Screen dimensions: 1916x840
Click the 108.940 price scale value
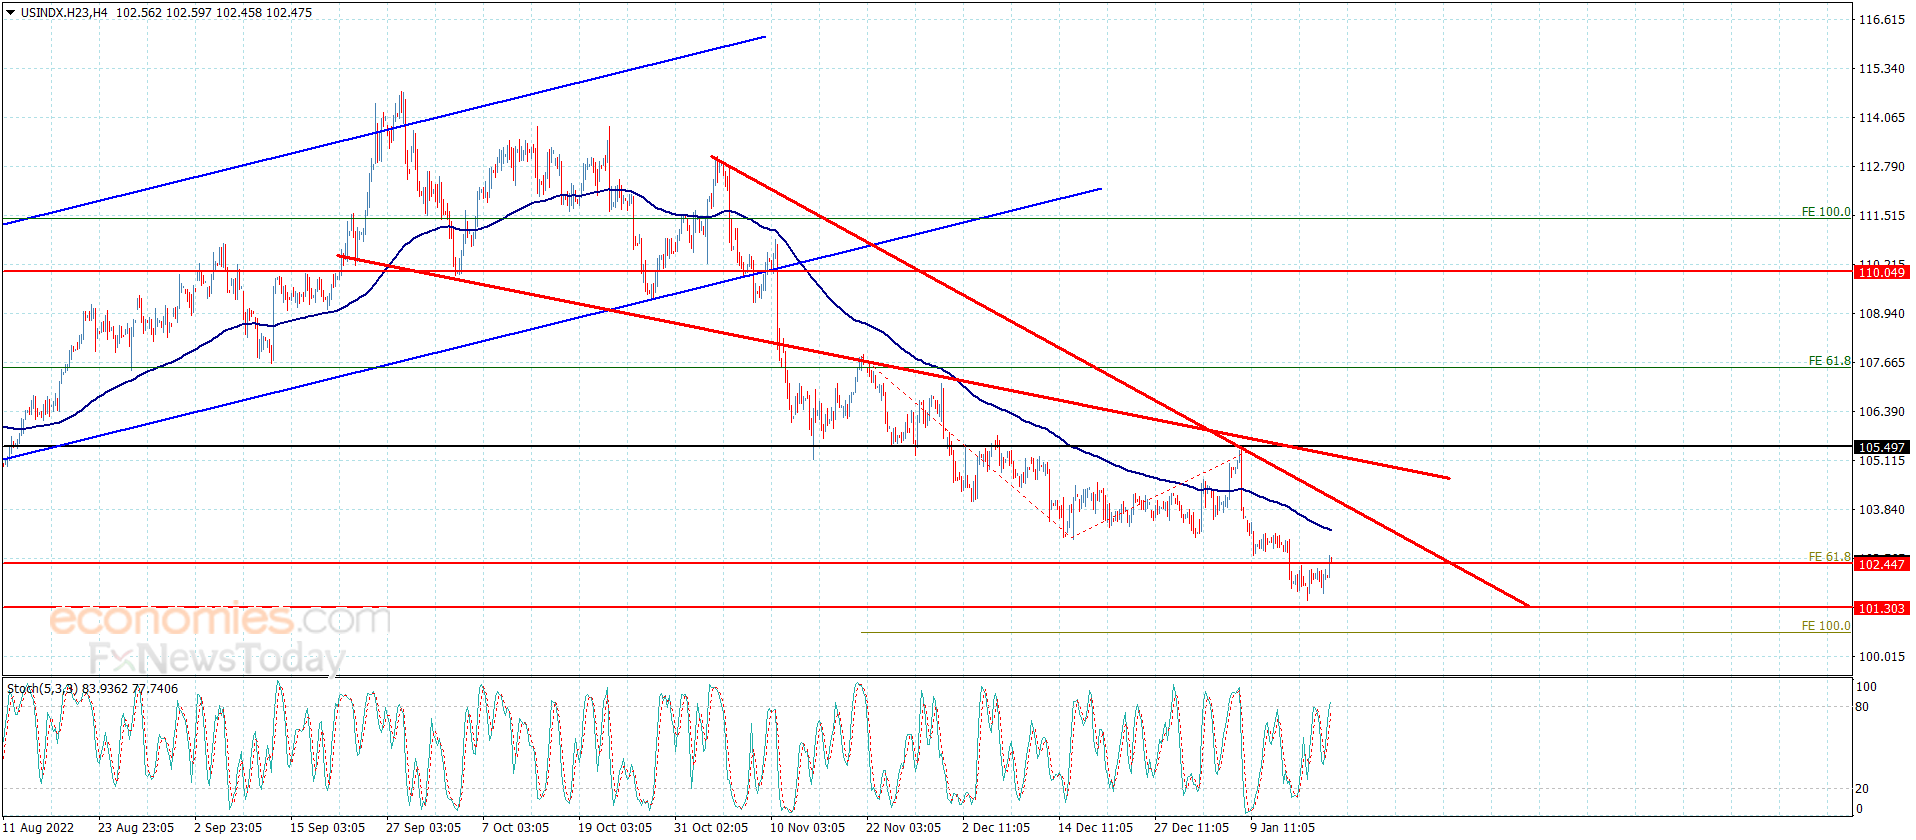pyautogui.click(x=1881, y=314)
